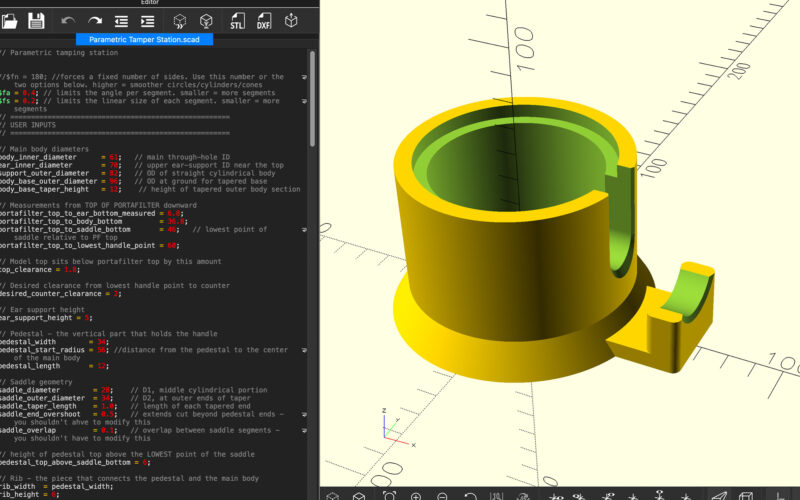Click the XYZ orientation axes indicator
Viewport: 800px width, 500px height.
point(399,429)
